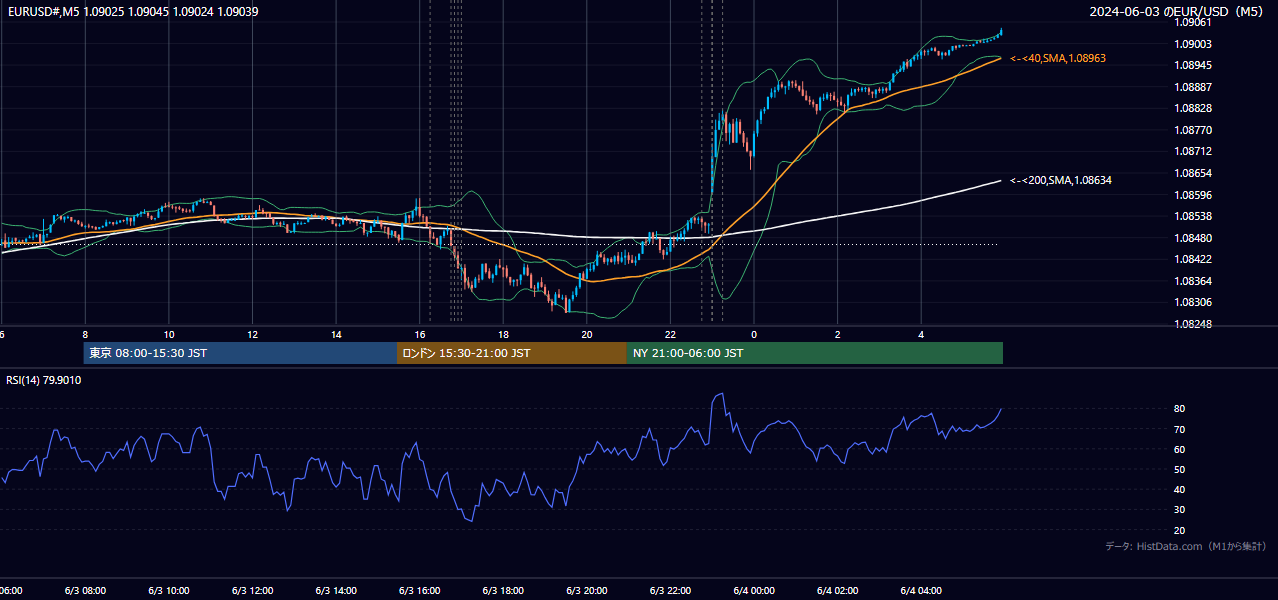The height and width of the screenshot is (600, 1278).
Task: Select the Tokyo 08:00-15:30 JST session bar
Action: [240, 353]
